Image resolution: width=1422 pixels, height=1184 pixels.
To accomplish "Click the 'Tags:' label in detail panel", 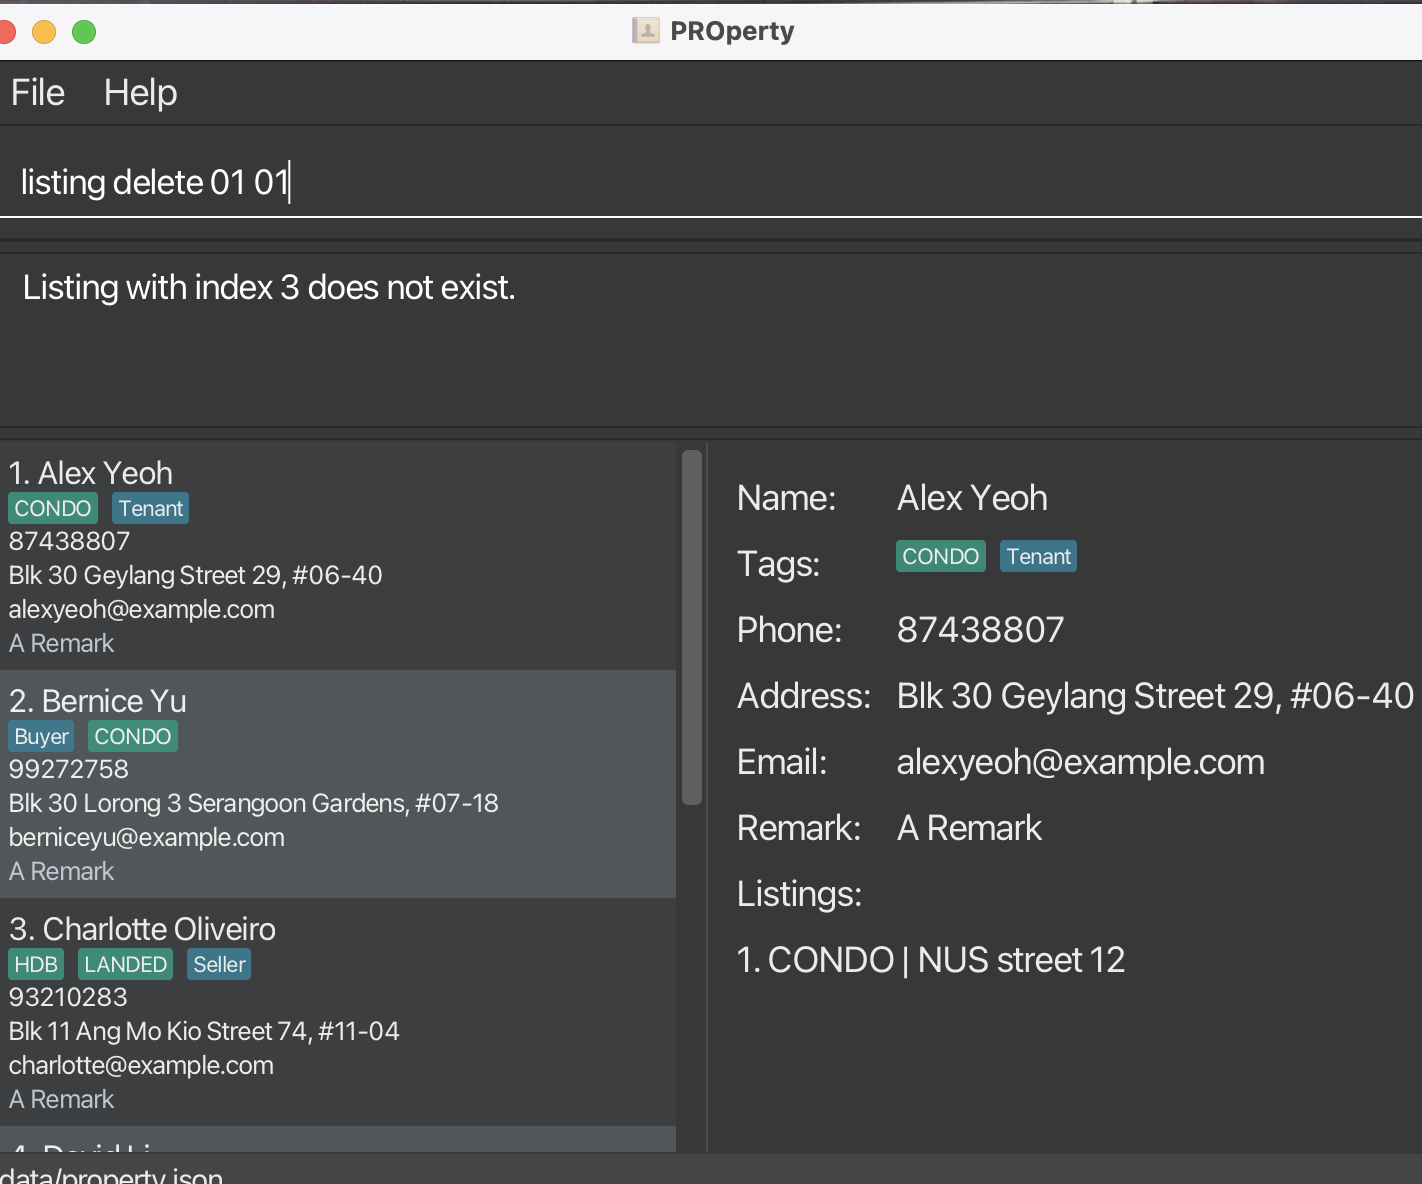I will [x=778, y=564].
